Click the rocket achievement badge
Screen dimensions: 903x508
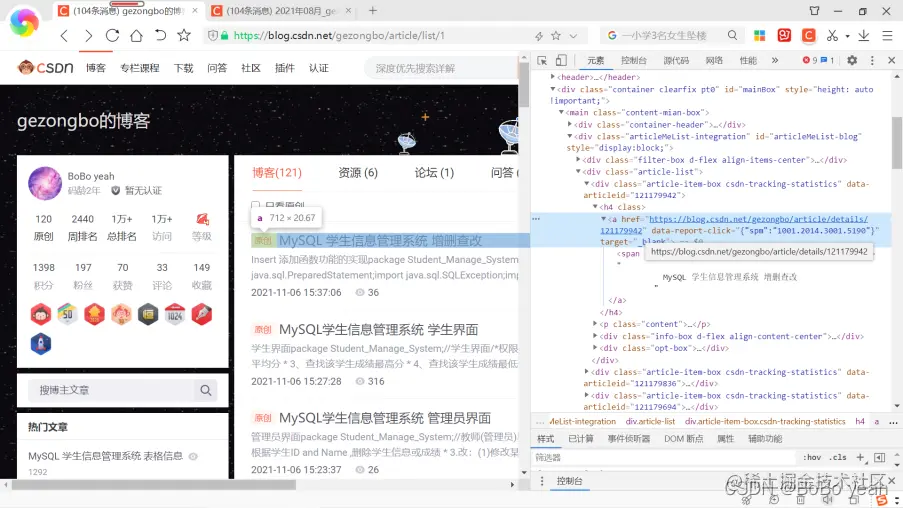[x=41, y=344]
